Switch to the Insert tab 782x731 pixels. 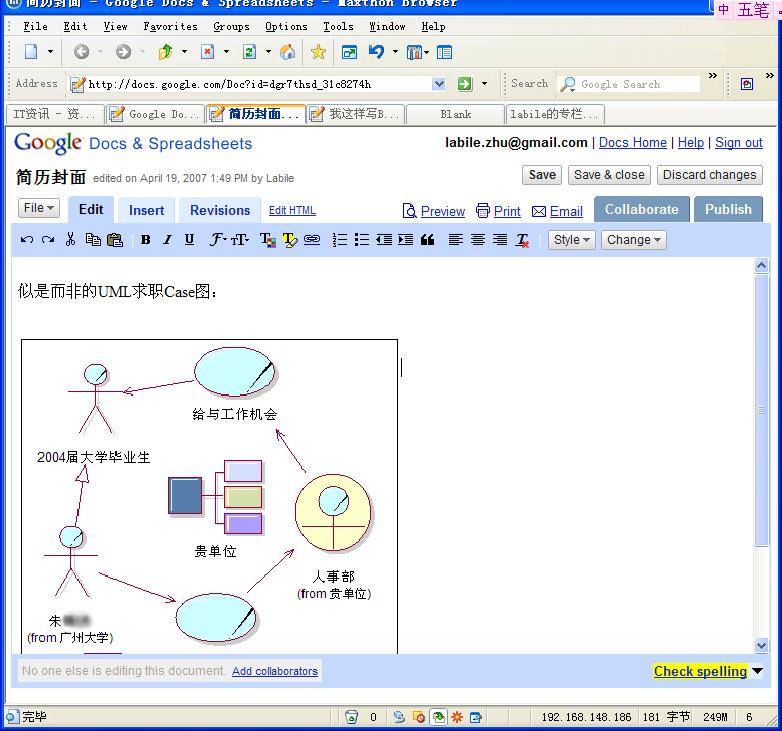(146, 210)
